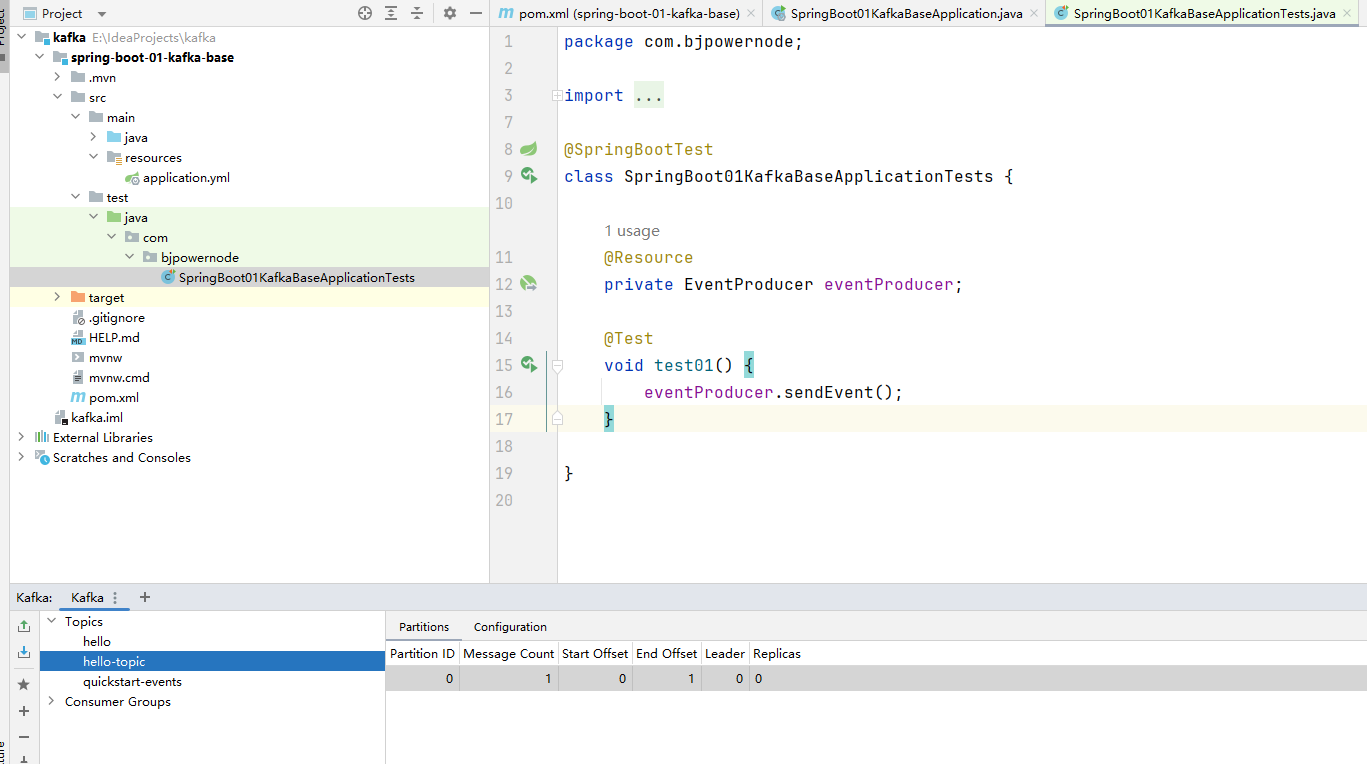Screen dimensions: 1367x764
Task: Open the Kafka tab three-dot options menu
Action: [x=115, y=598]
